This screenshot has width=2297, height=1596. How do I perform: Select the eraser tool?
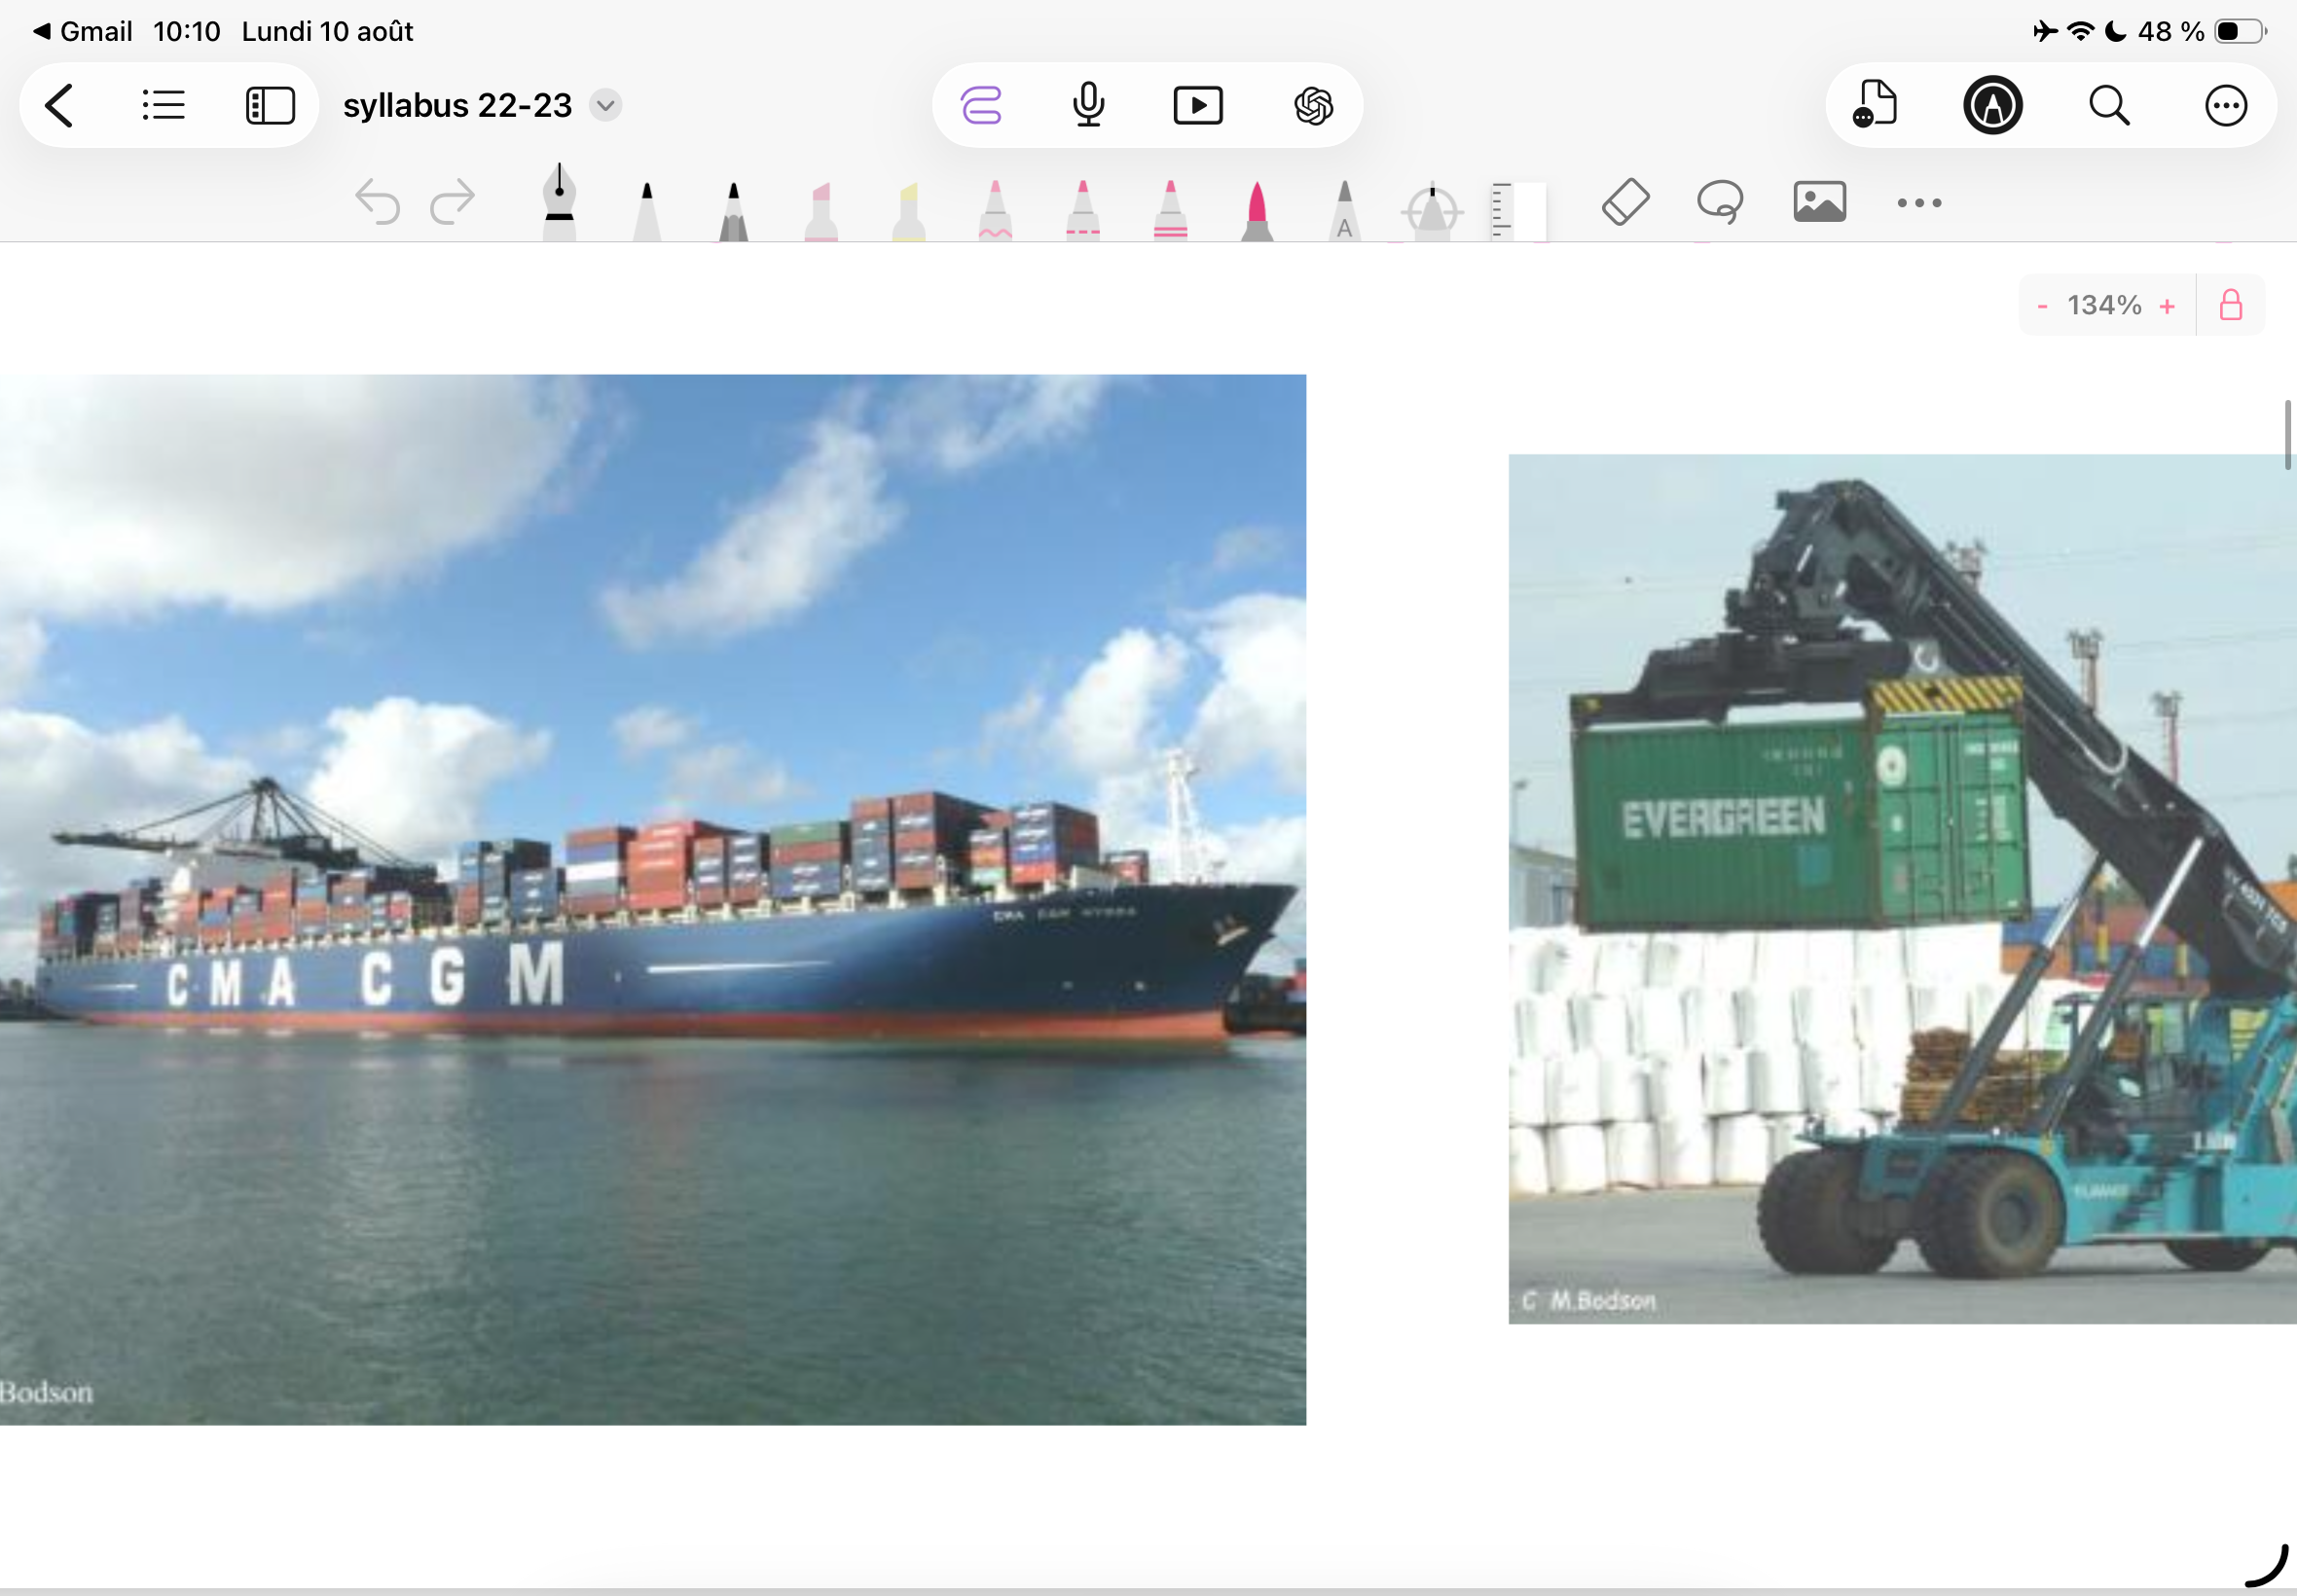(1626, 202)
